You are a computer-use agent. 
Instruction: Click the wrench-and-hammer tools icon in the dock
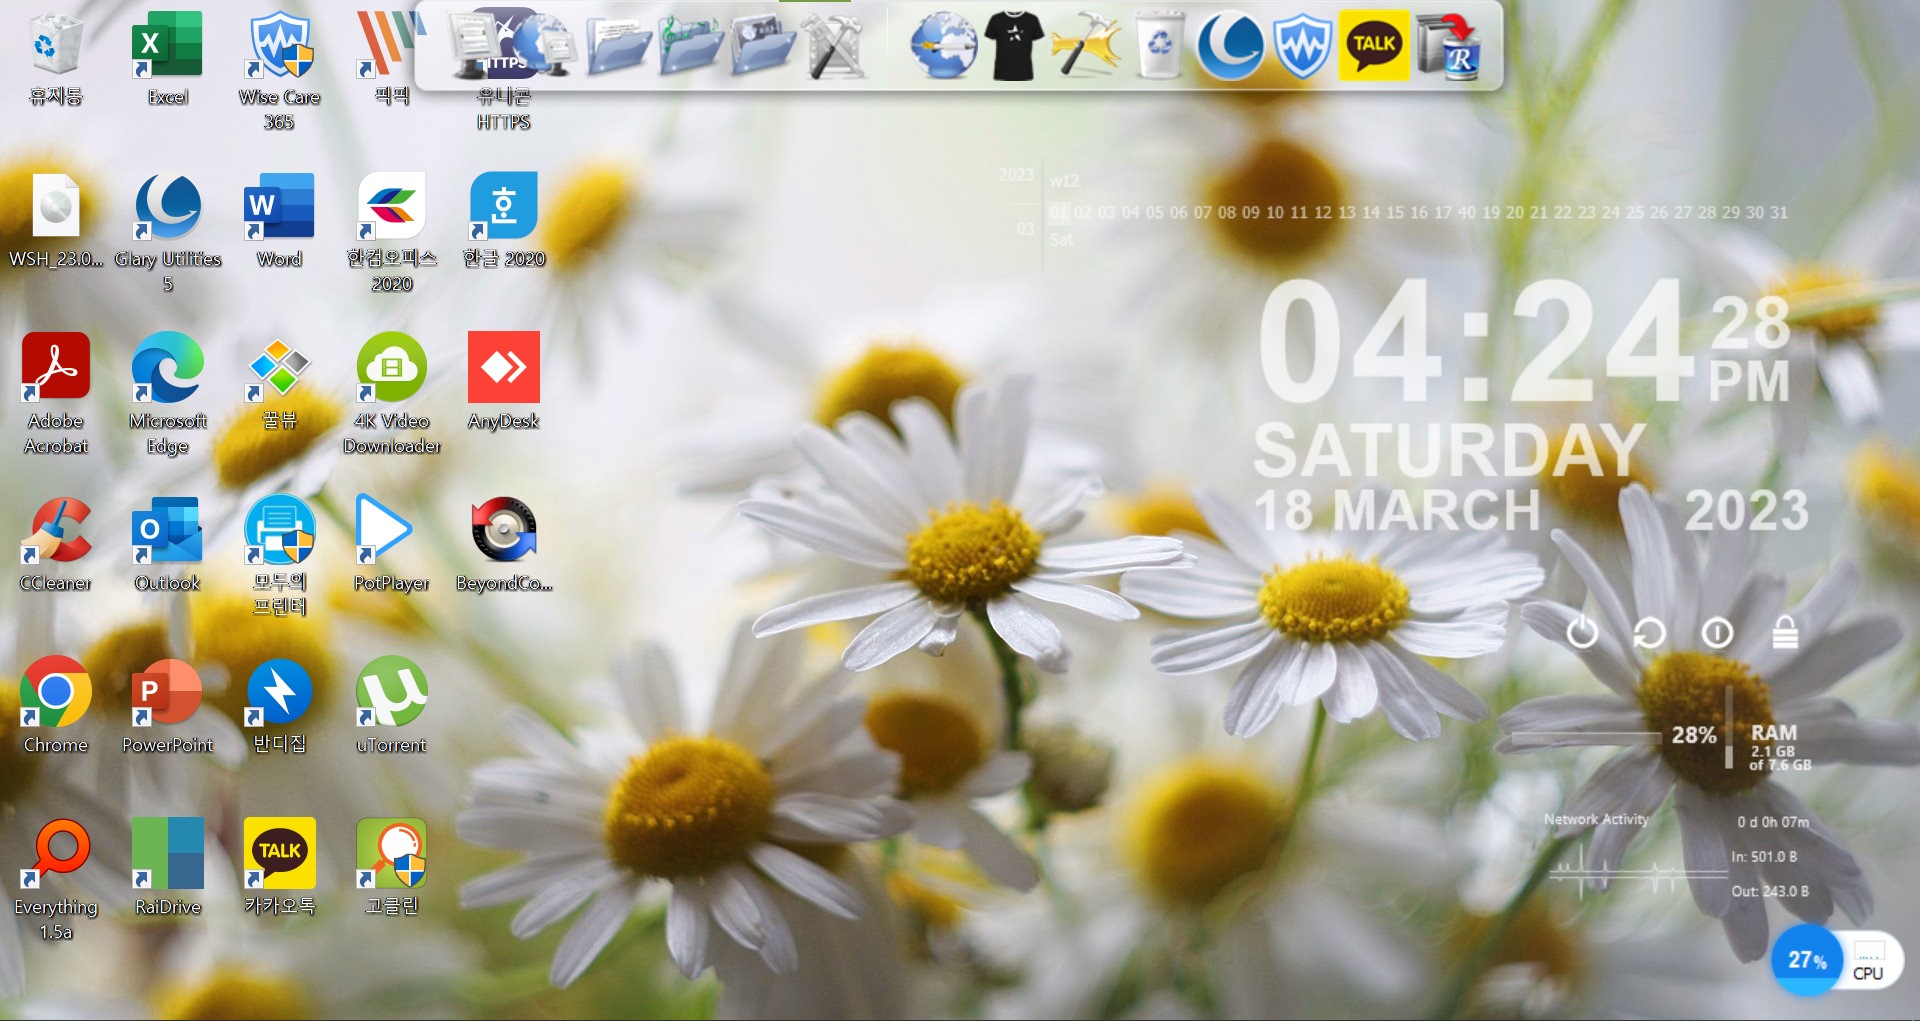tap(834, 46)
